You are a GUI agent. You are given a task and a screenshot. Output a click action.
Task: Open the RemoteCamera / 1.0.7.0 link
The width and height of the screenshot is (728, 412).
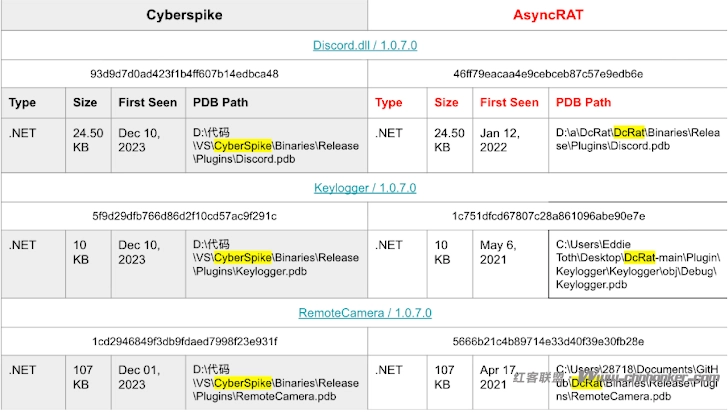(365, 313)
